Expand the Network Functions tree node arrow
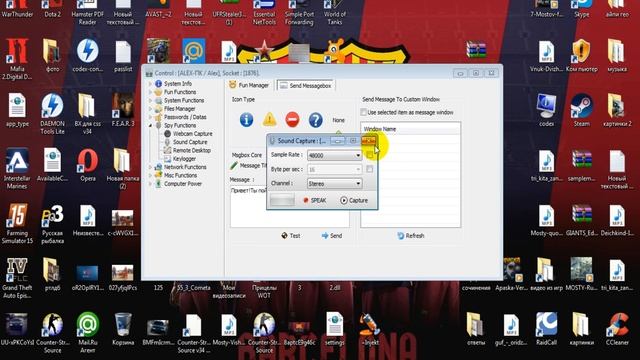This screenshot has width=640, height=360. point(151,167)
